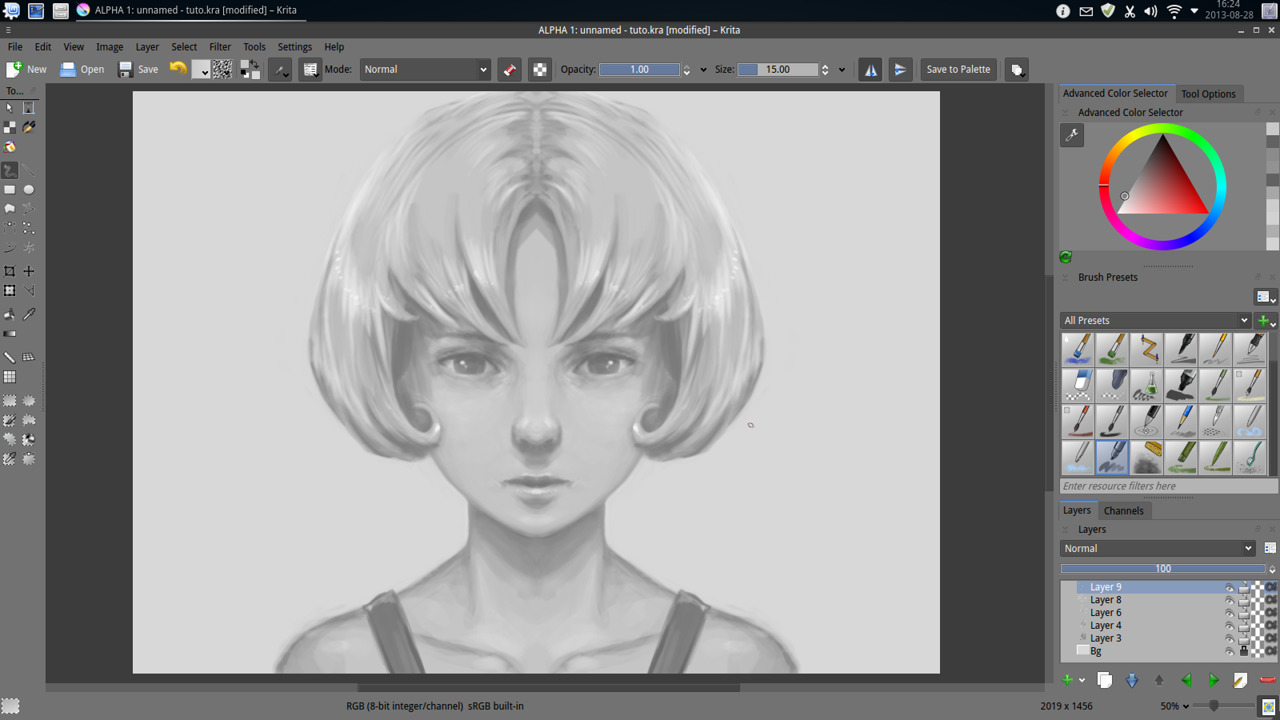Choose the Crop tool
The image size is (1280, 720).
click(10, 271)
